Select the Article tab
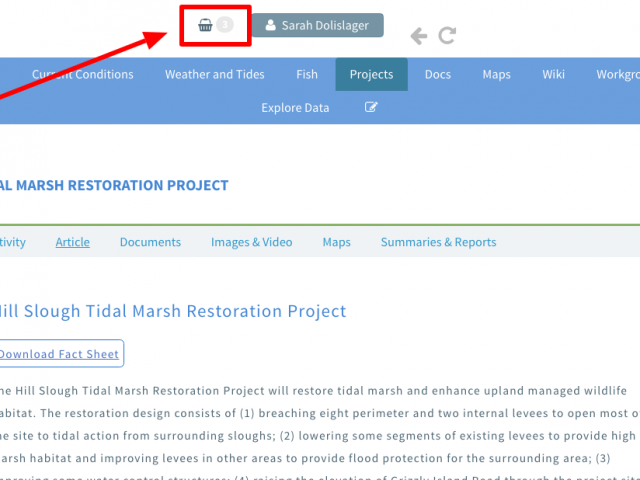The width and height of the screenshot is (640, 480). click(73, 242)
